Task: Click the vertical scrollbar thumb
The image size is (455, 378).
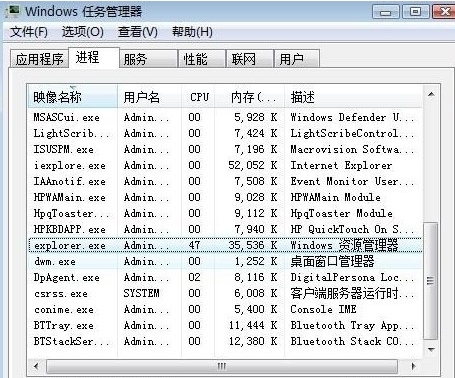Action: coord(431,281)
